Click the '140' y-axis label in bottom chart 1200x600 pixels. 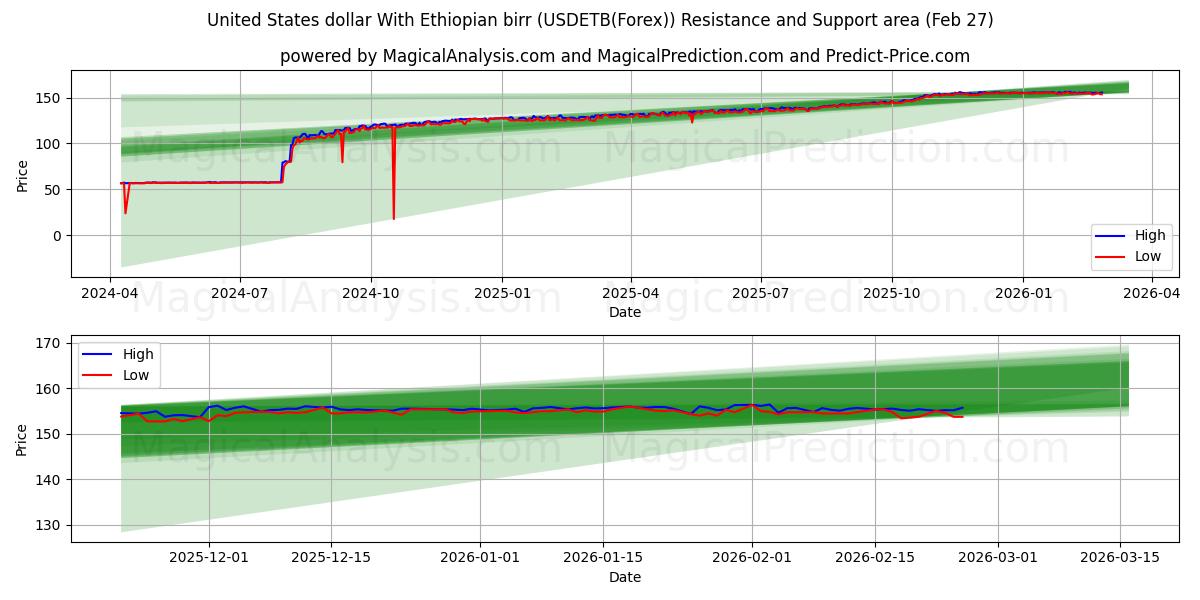point(49,480)
